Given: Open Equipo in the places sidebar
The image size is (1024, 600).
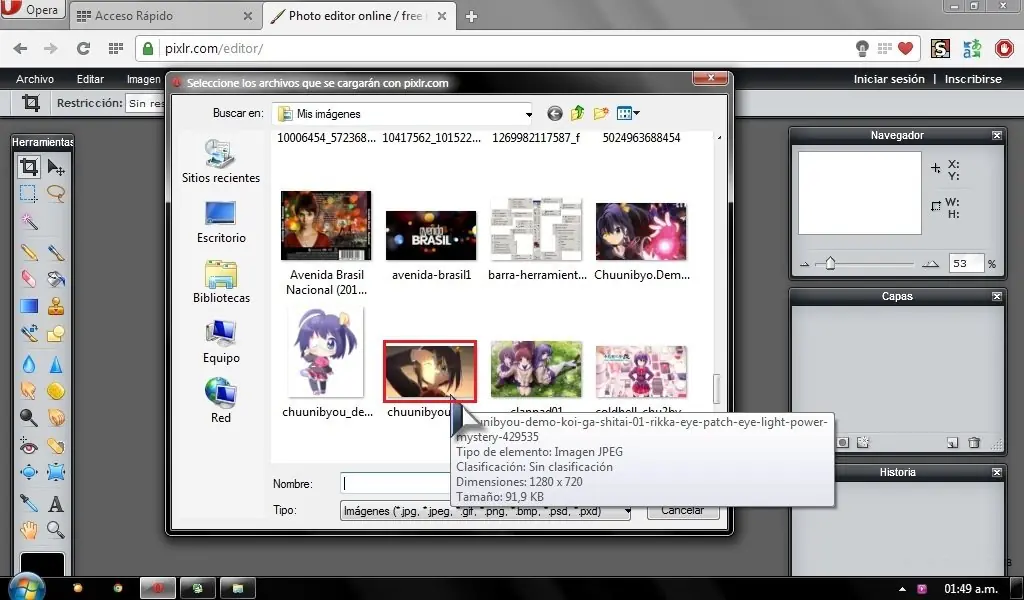Looking at the screenshot, I should 221,342.
